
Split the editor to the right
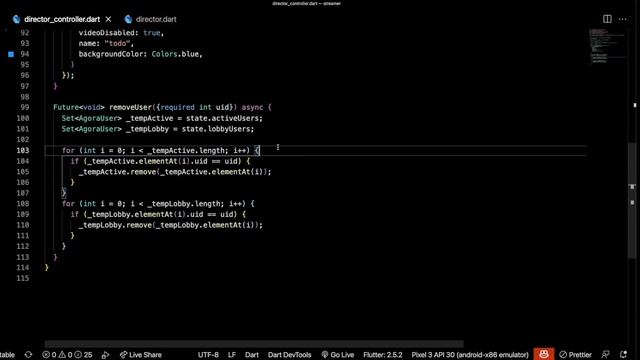(607, 19)
